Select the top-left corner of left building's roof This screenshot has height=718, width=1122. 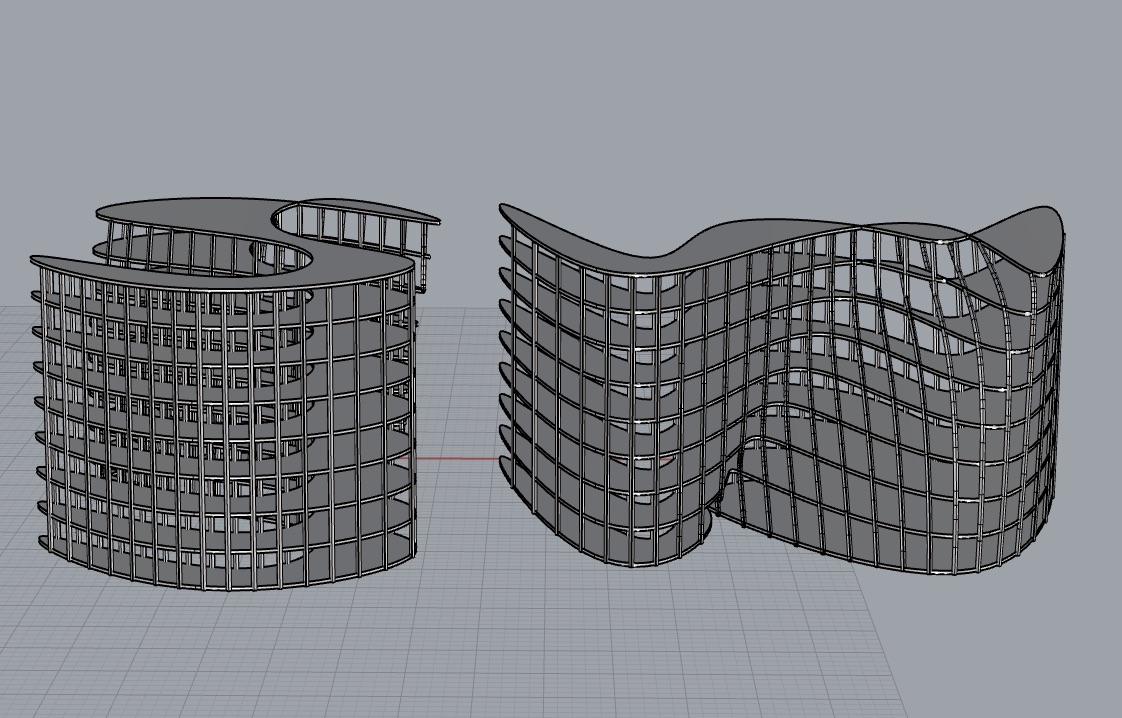pos(36,262)
